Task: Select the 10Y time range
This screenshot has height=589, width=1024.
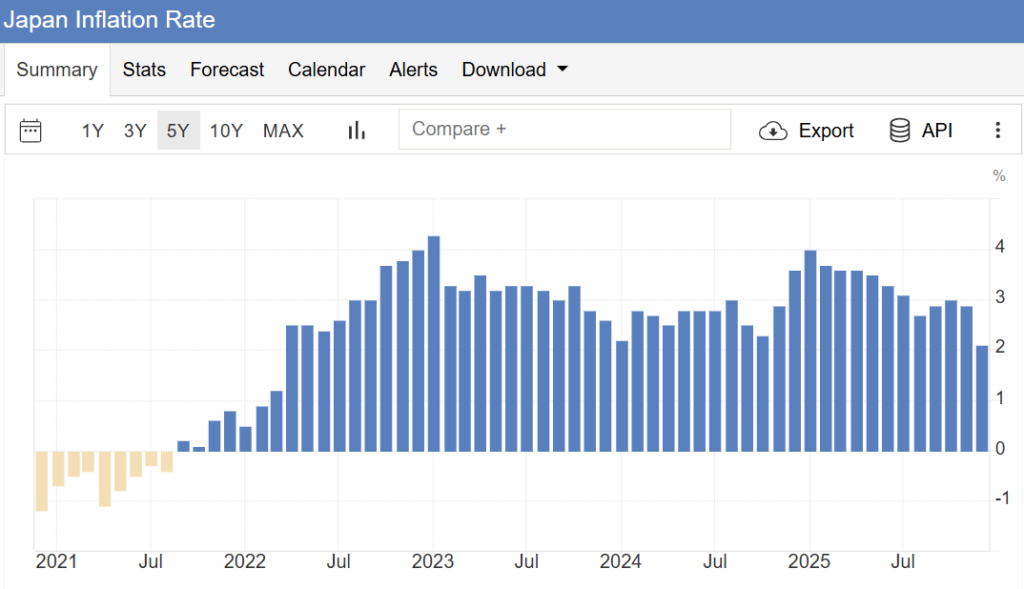Action: pos(226,130)
